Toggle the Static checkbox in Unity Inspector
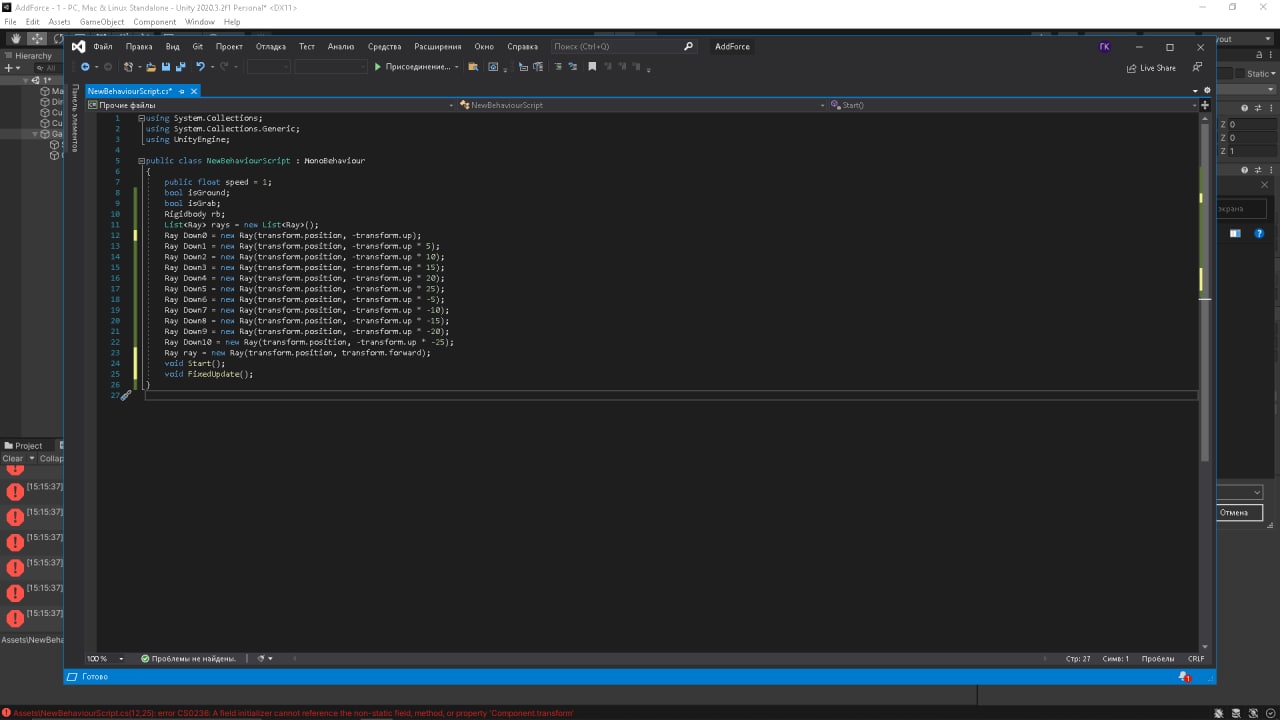Image resolution: width=1280 pixels, height=720 pixels. [x=1239, y=74]
